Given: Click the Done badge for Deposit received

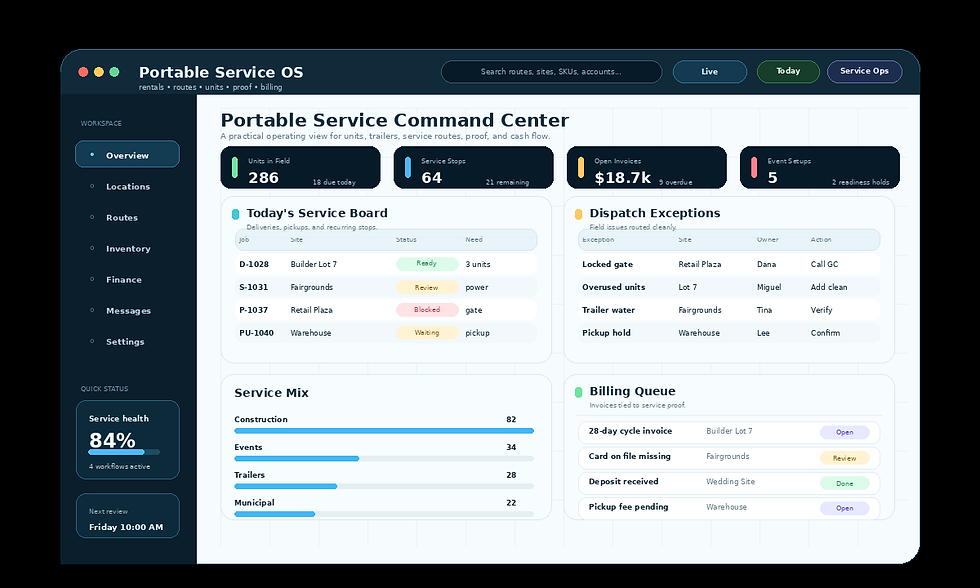Looking at the screenshot, I should [844, 483].
